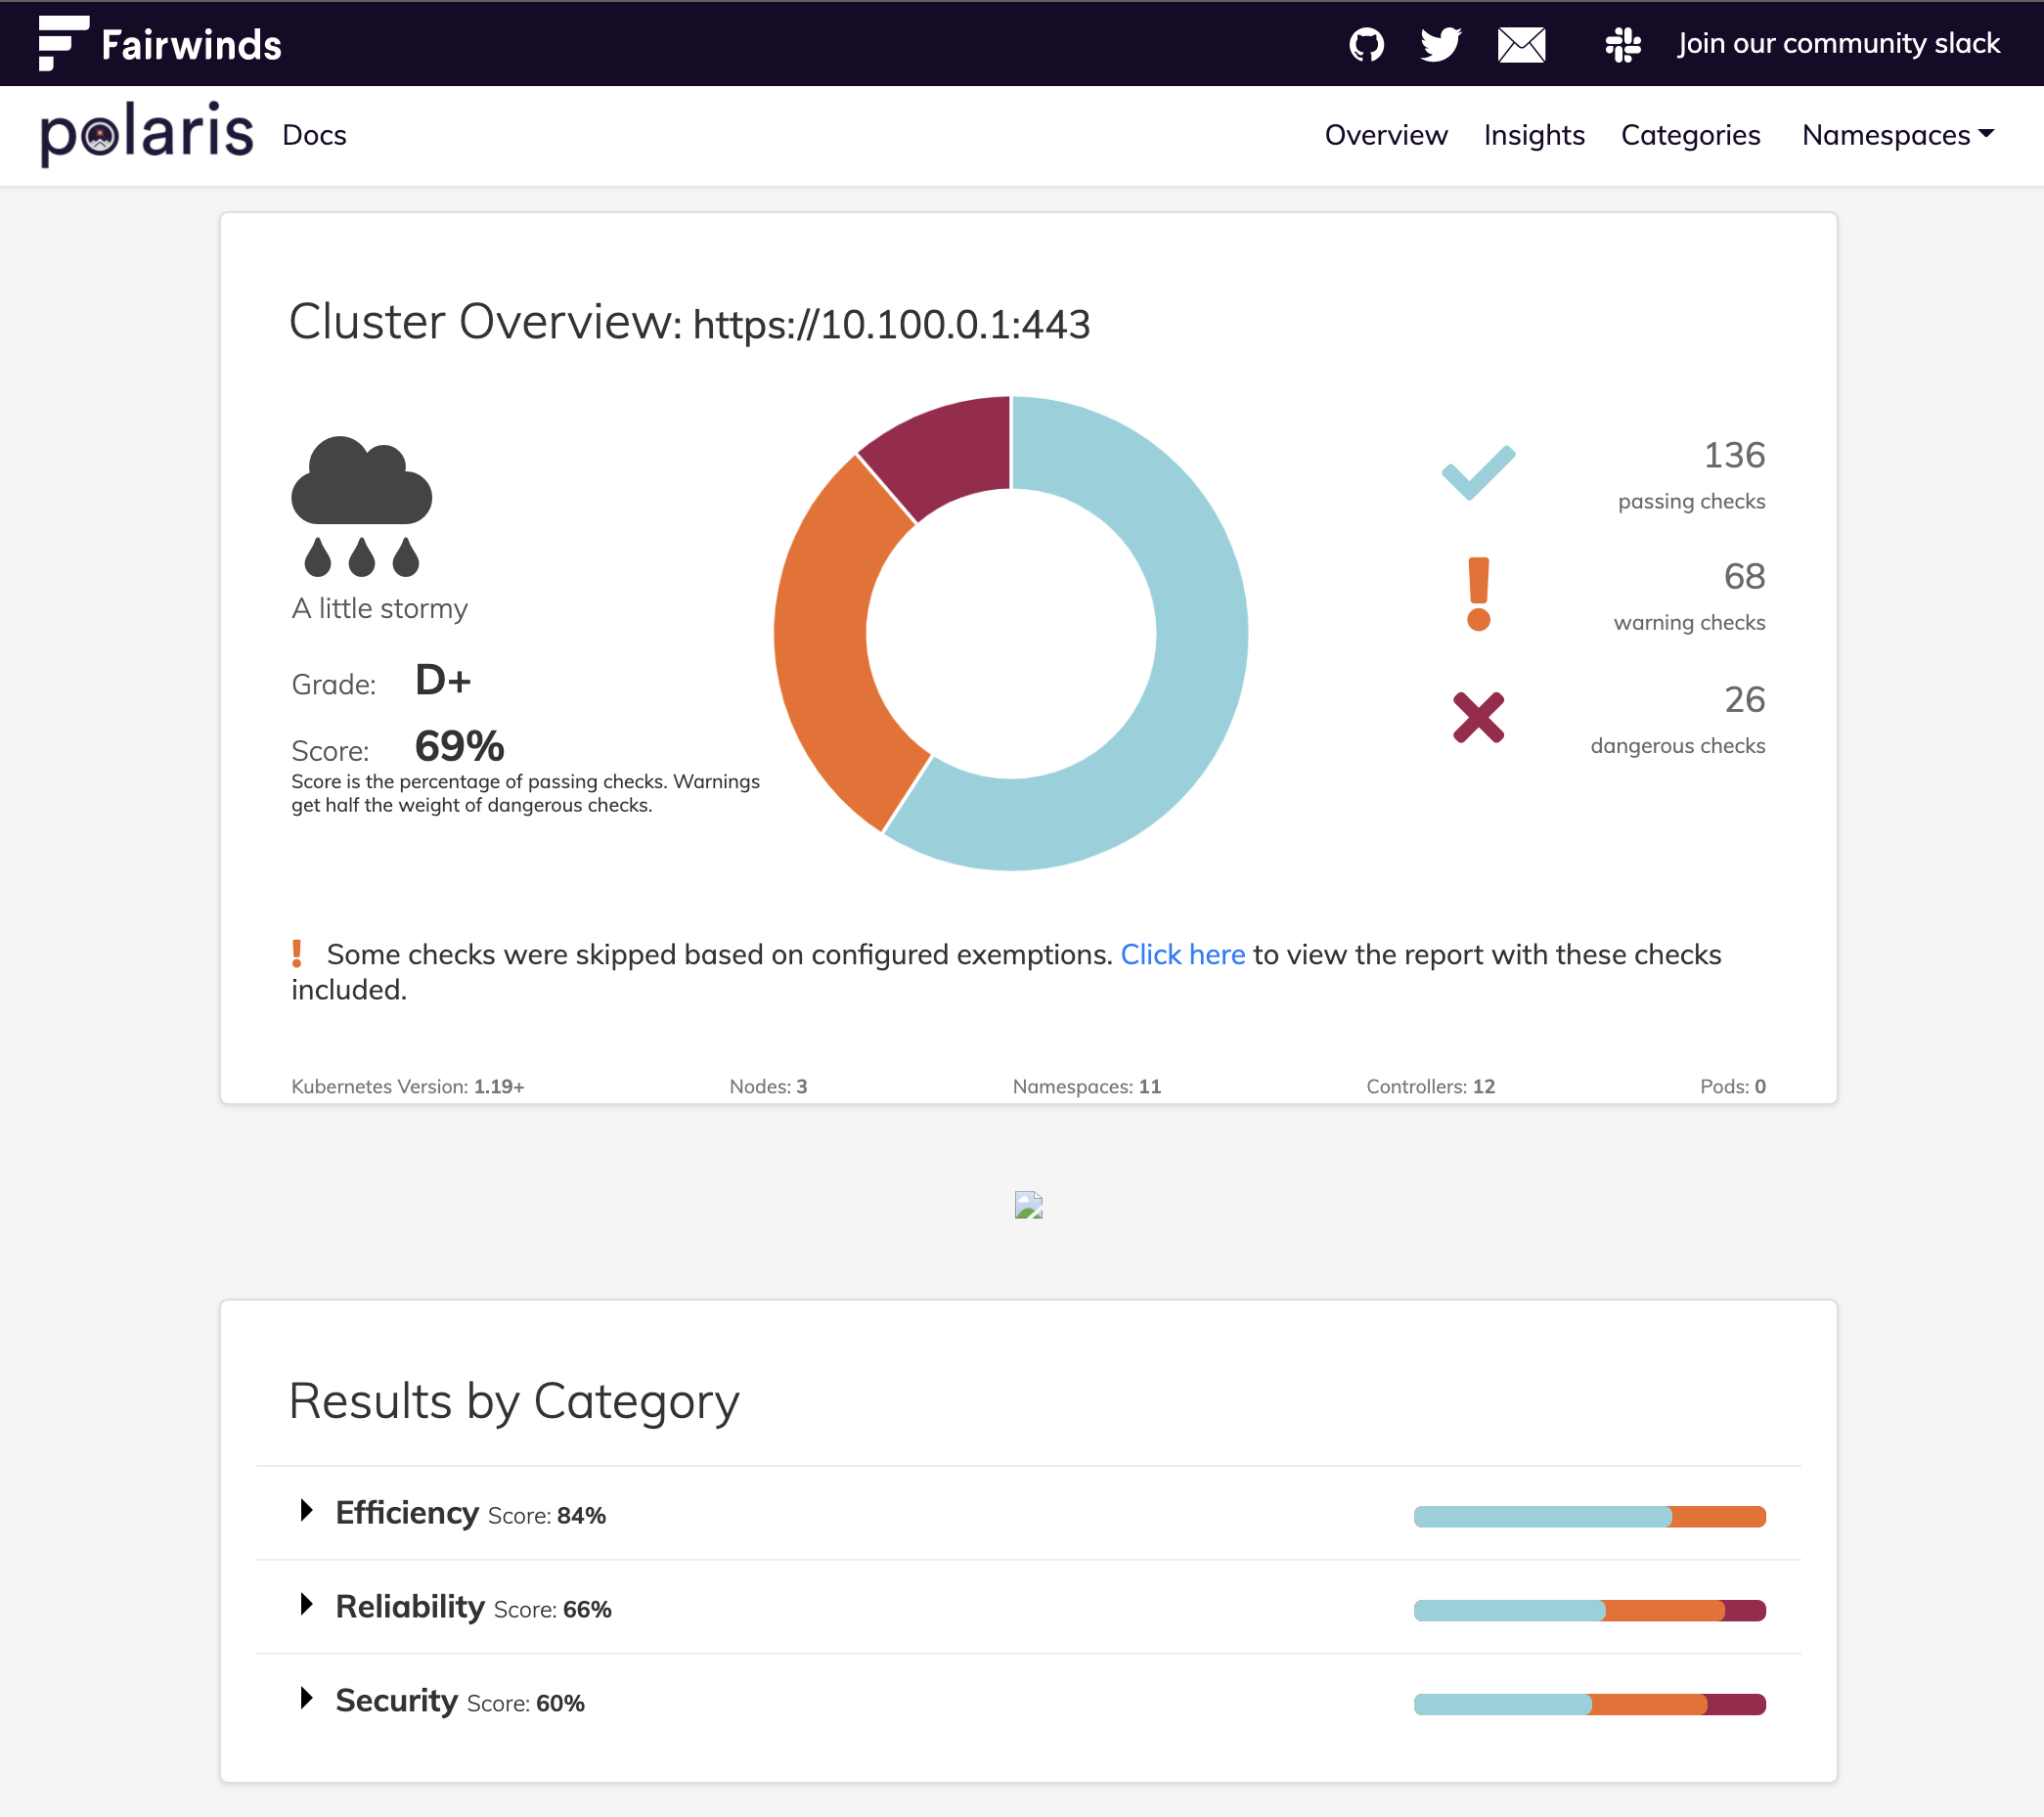Click the Fairwinds logo
The image size is (2044, 1817).
click(160, 43)
